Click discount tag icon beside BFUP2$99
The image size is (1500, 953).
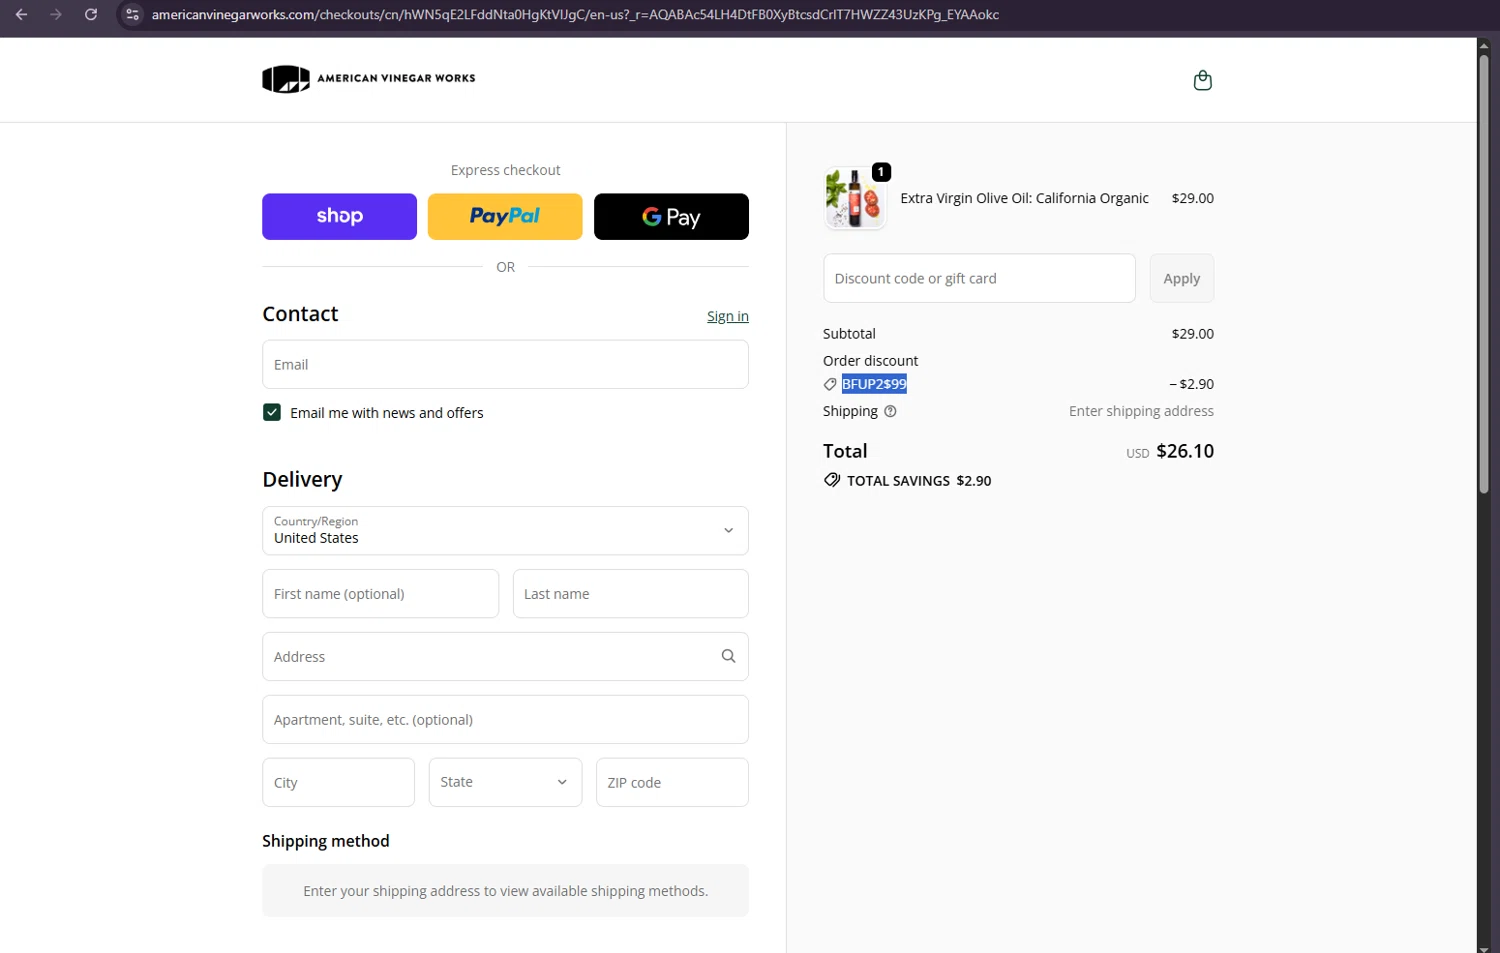[x=830, y=384]
